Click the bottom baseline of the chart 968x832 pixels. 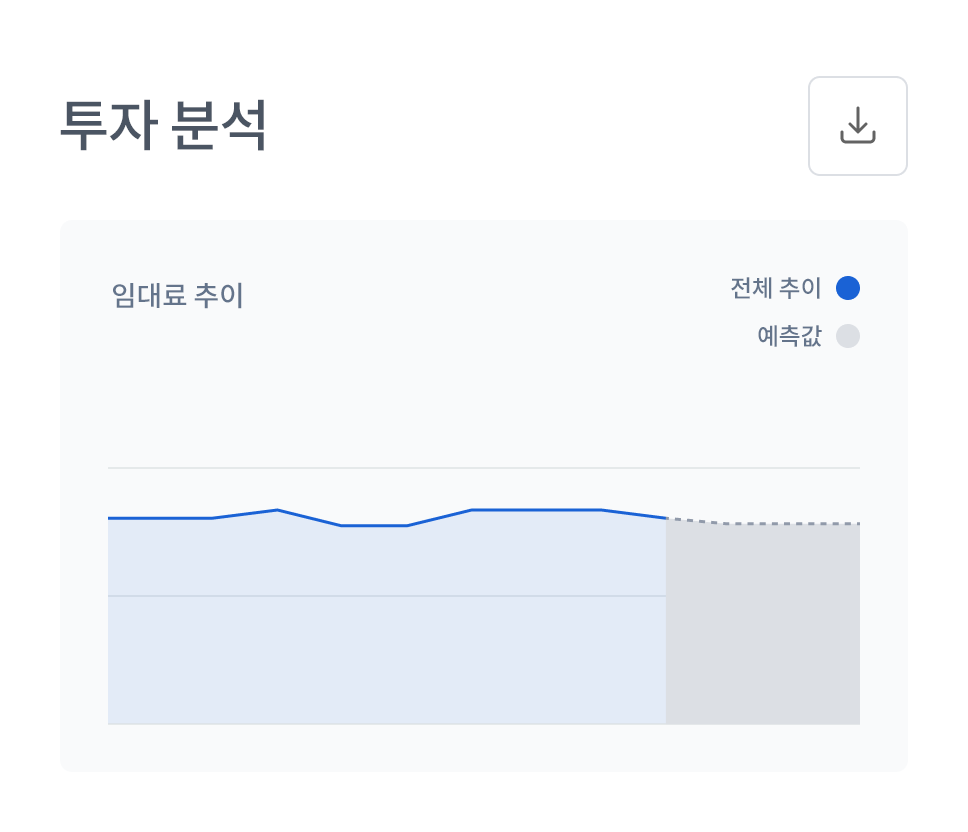484,723
